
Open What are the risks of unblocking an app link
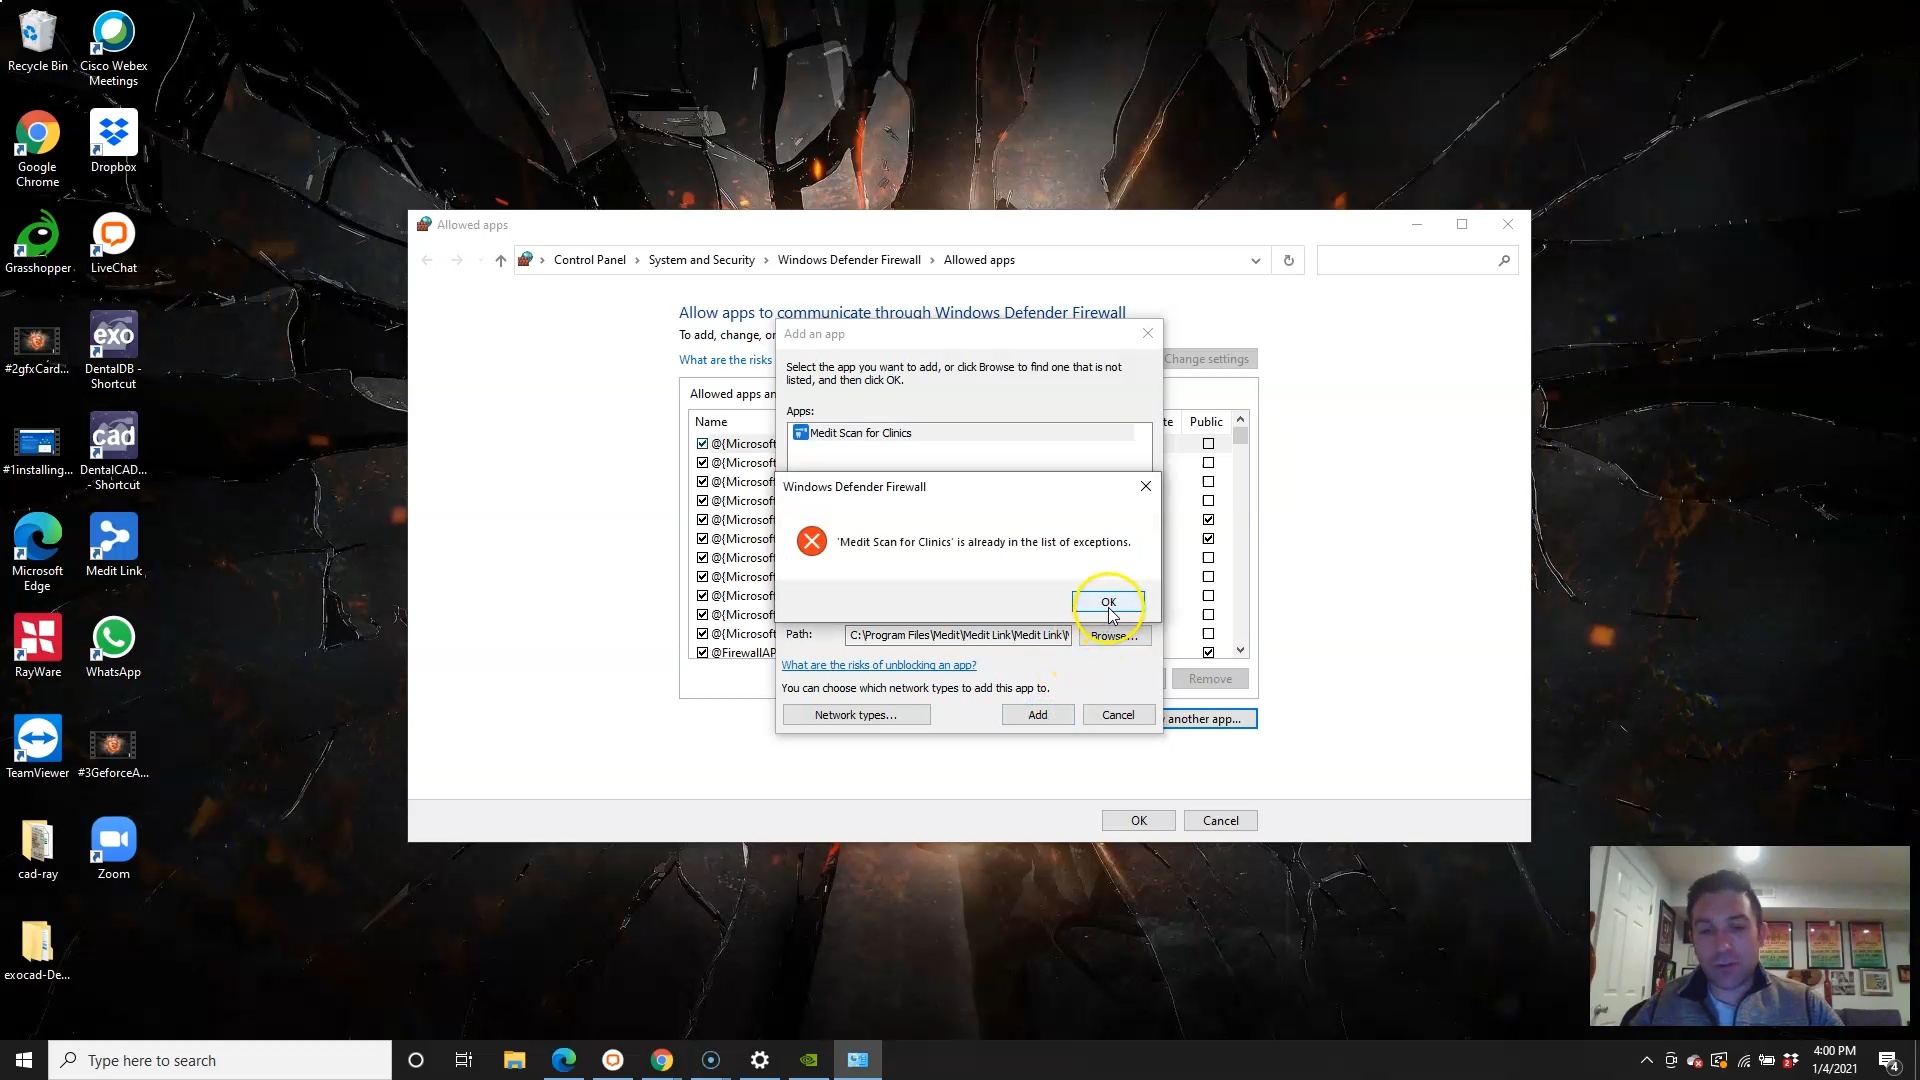tap(878, 663)
